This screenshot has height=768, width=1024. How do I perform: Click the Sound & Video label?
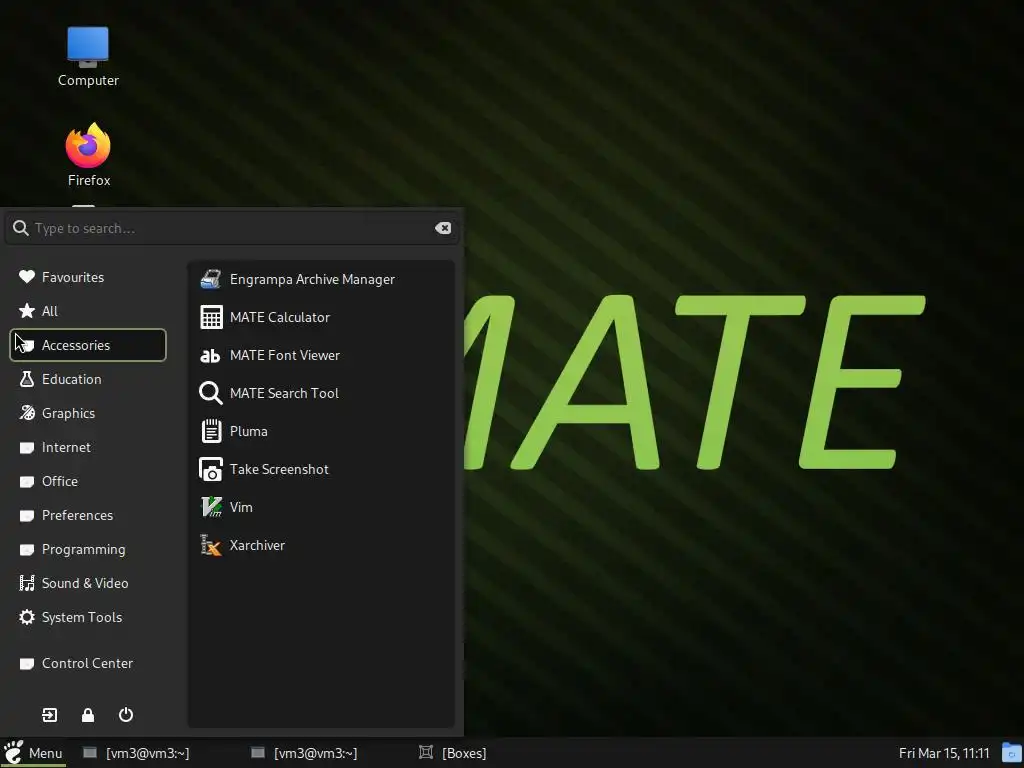coord(85,583)
